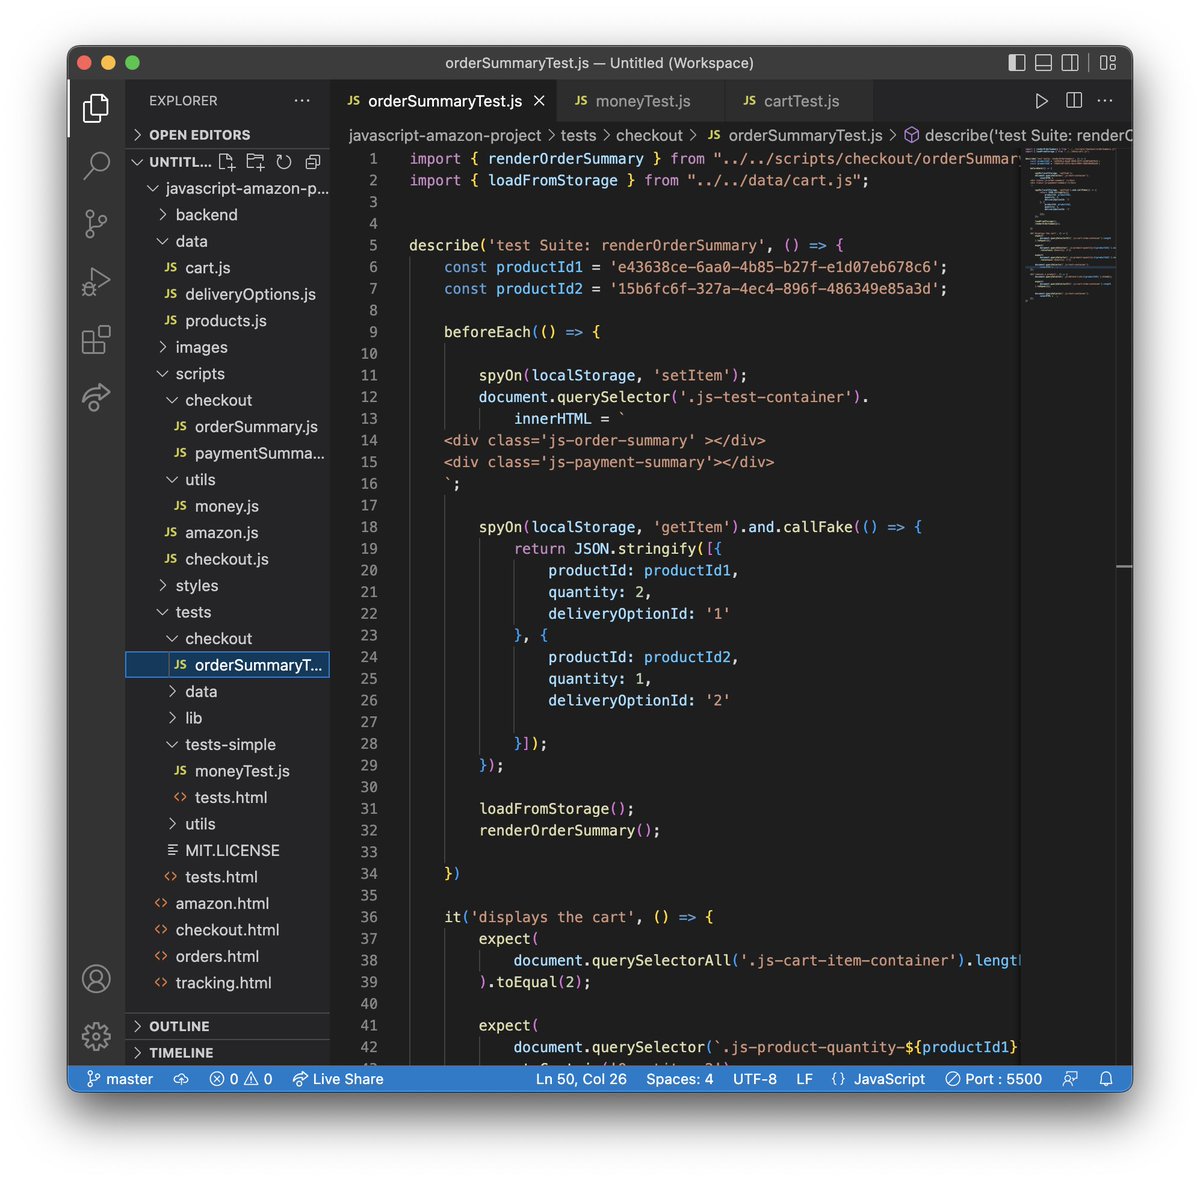Toggle the secondary side bar layout icon
Viewport: 1200px width, 1181px height.
1070,63
